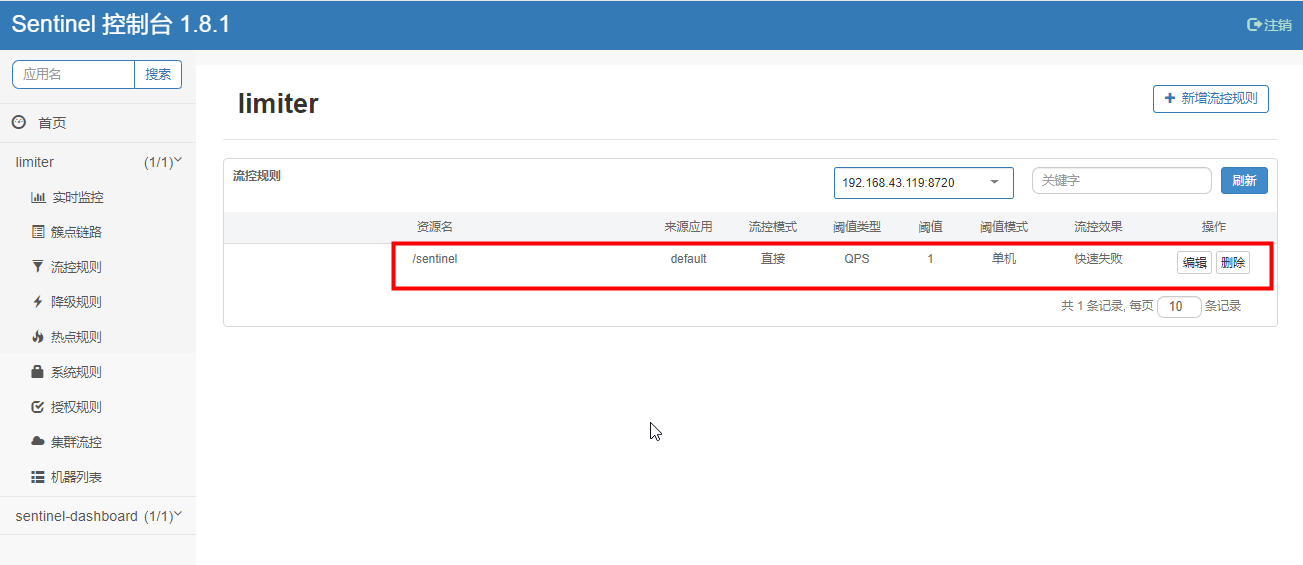The image size is (1303, 565).
Task: Click the Sentinel 控制台 1.8.1 title
Action: tap(121, 25)
